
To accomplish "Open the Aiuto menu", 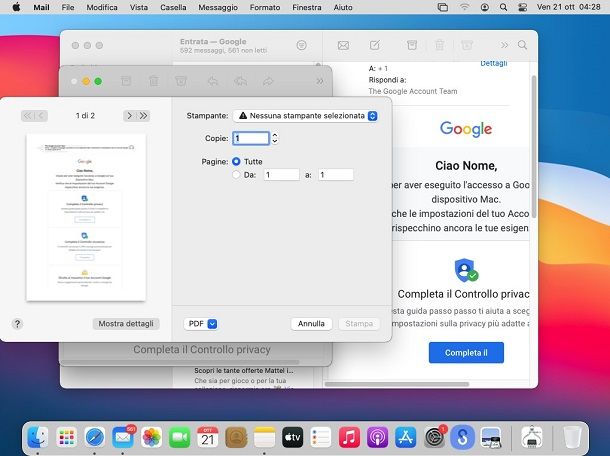I will click(343, 7).
